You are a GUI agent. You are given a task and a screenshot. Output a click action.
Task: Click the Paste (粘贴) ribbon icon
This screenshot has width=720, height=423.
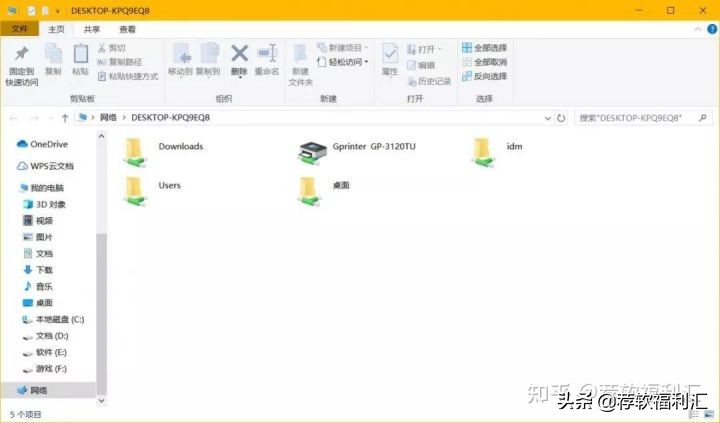80,54
